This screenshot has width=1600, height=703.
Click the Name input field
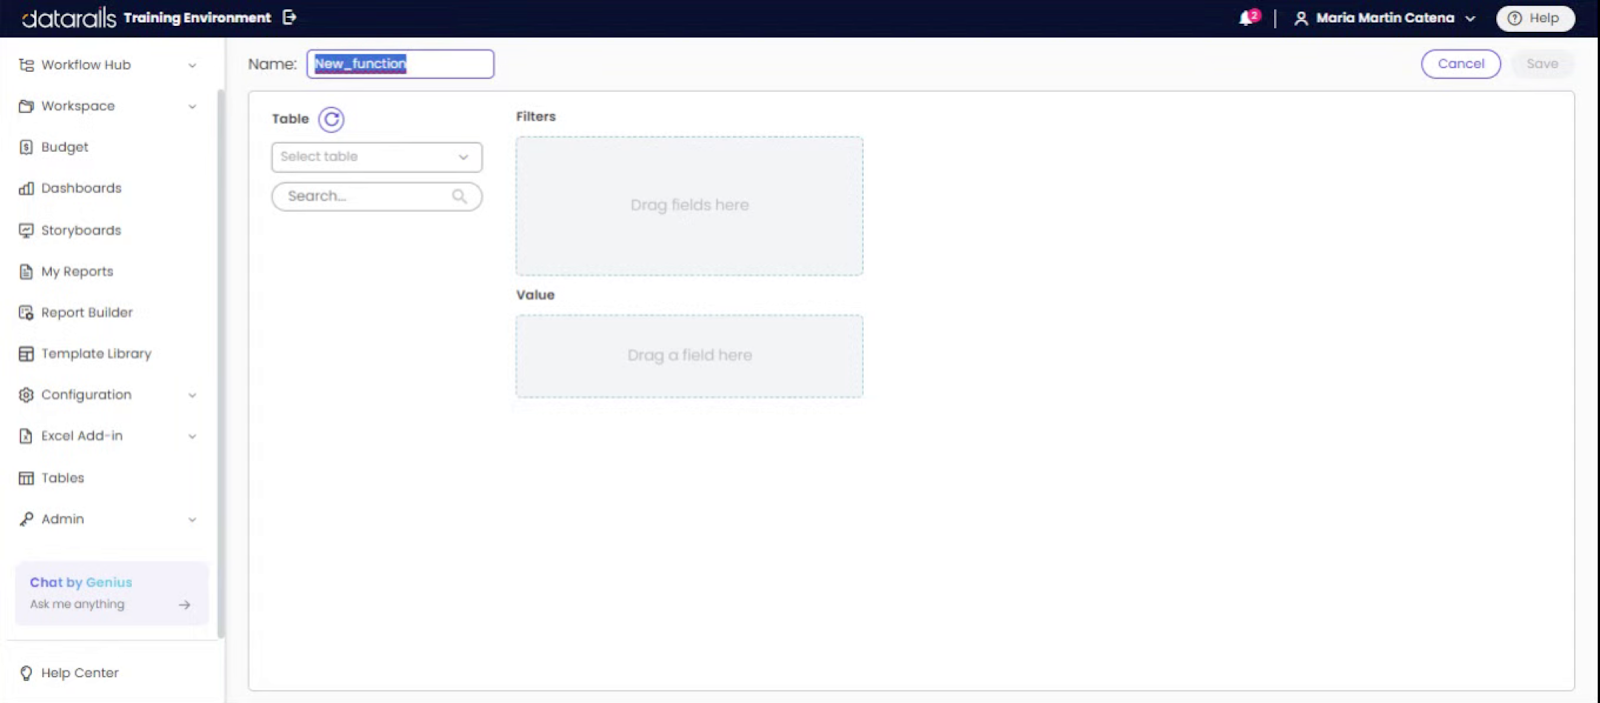click(400, 64)
